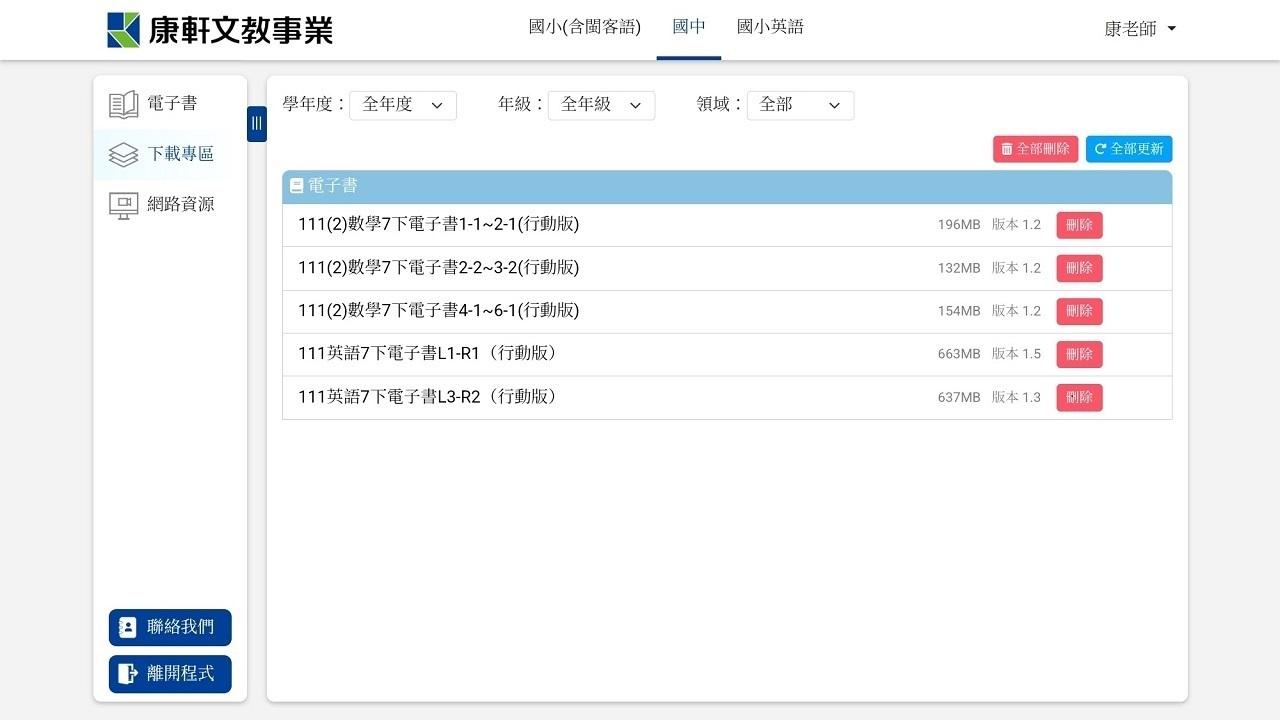1280x720 pixels.
Task: Click the 全部更新 button
Action: pos(1129,149)
